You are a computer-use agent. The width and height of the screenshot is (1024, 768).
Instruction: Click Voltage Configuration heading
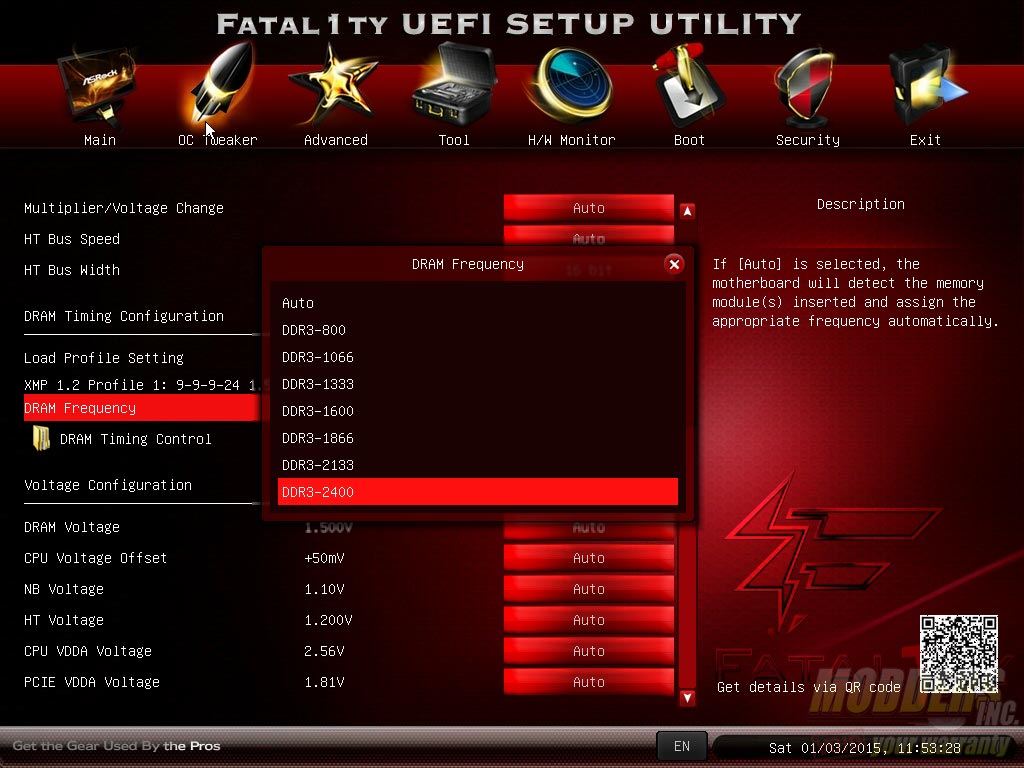point(108,485)
